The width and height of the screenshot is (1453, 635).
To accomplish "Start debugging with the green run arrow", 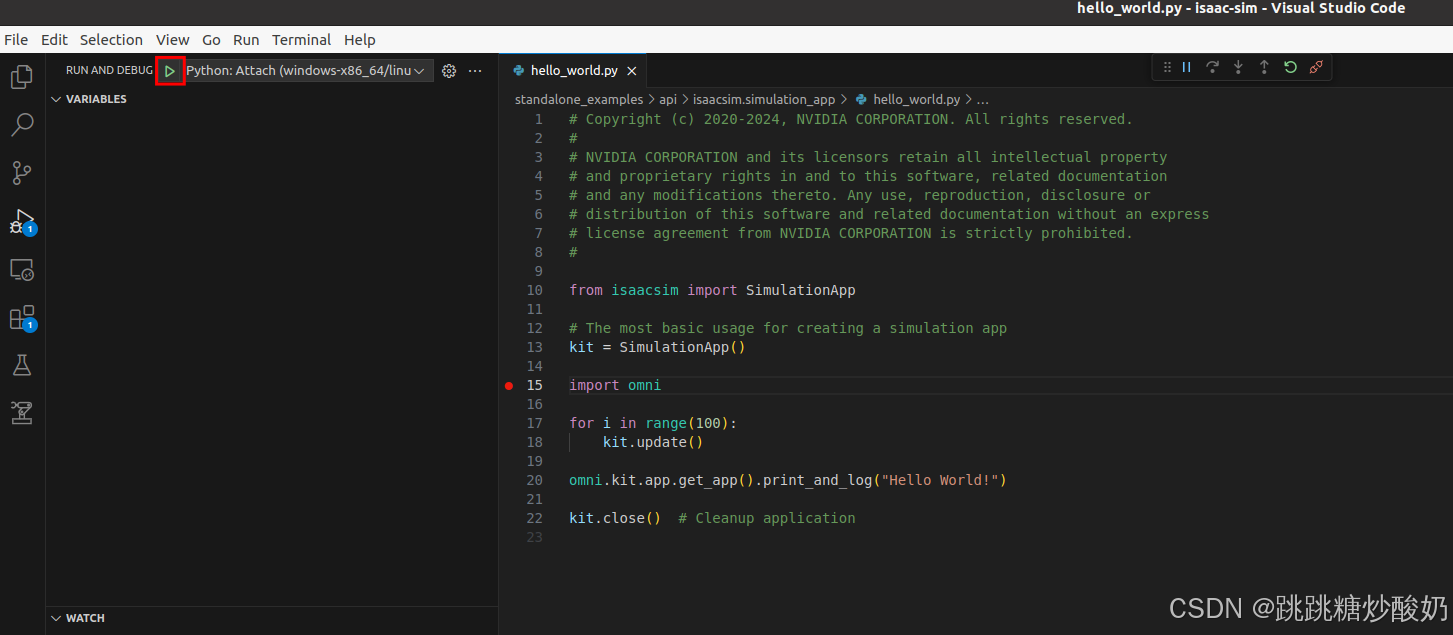I will 170,70.
